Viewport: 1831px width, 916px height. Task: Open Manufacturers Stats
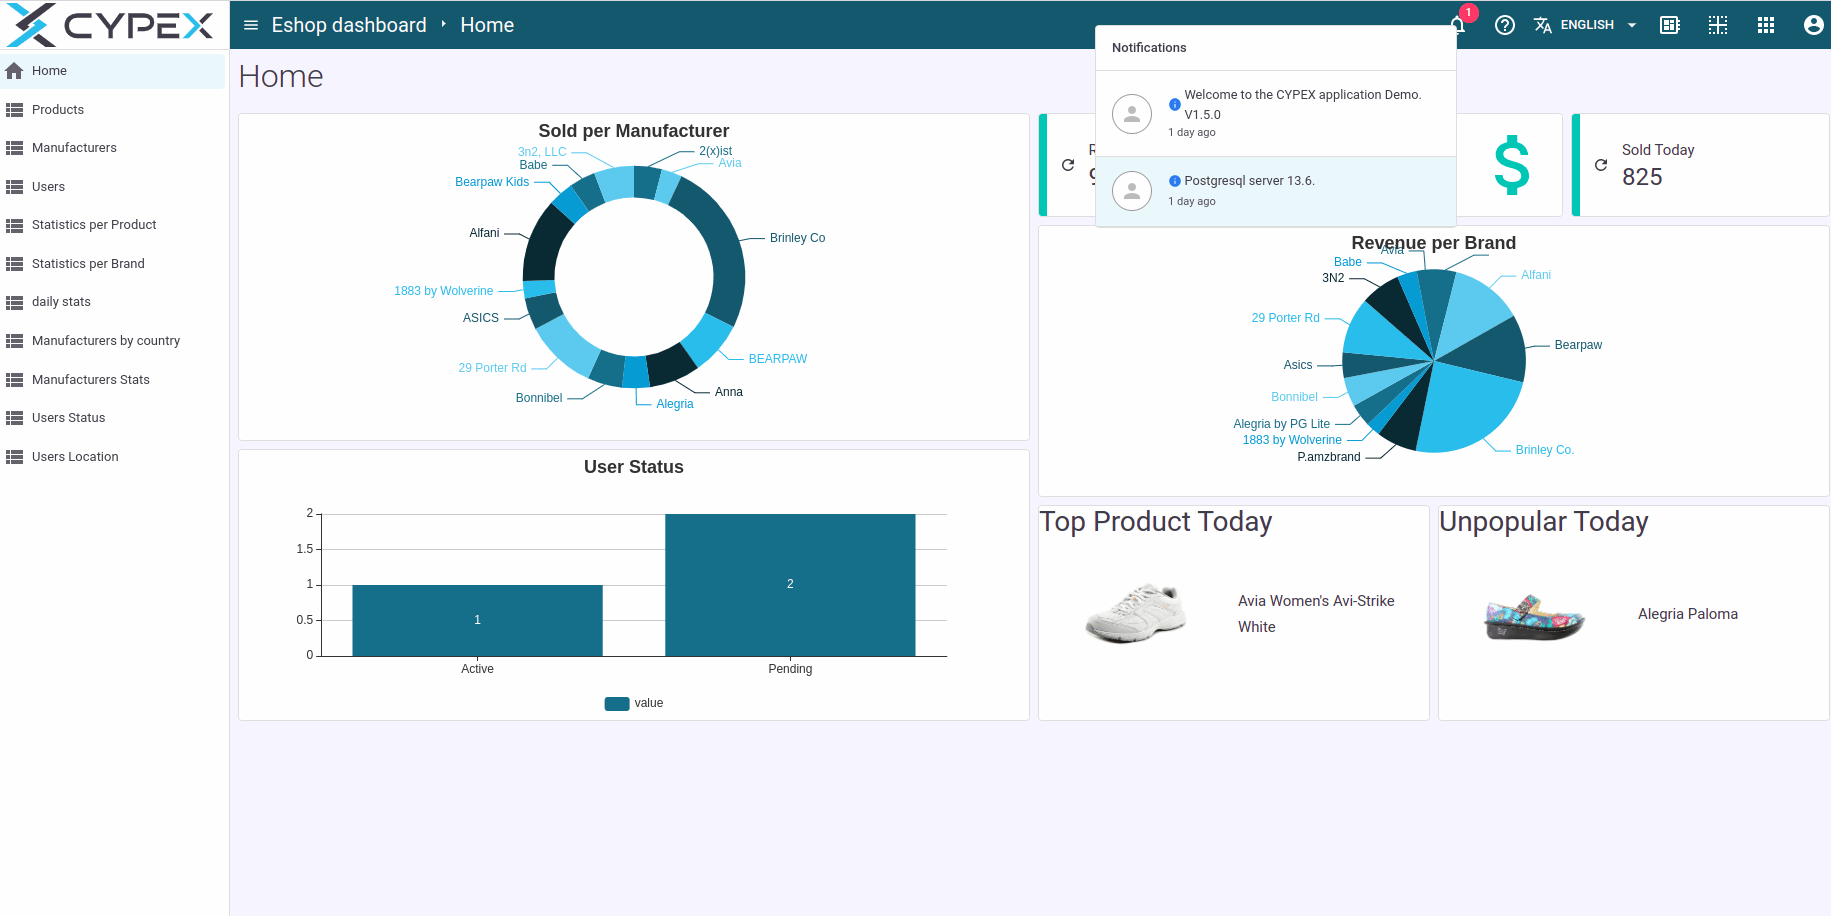(x=113, y=380)
